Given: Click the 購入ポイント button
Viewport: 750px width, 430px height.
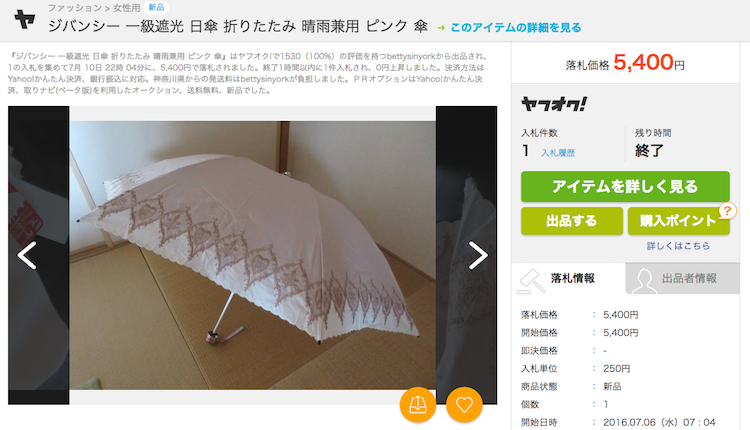Looking at the screenshot, I should point(678,221).
